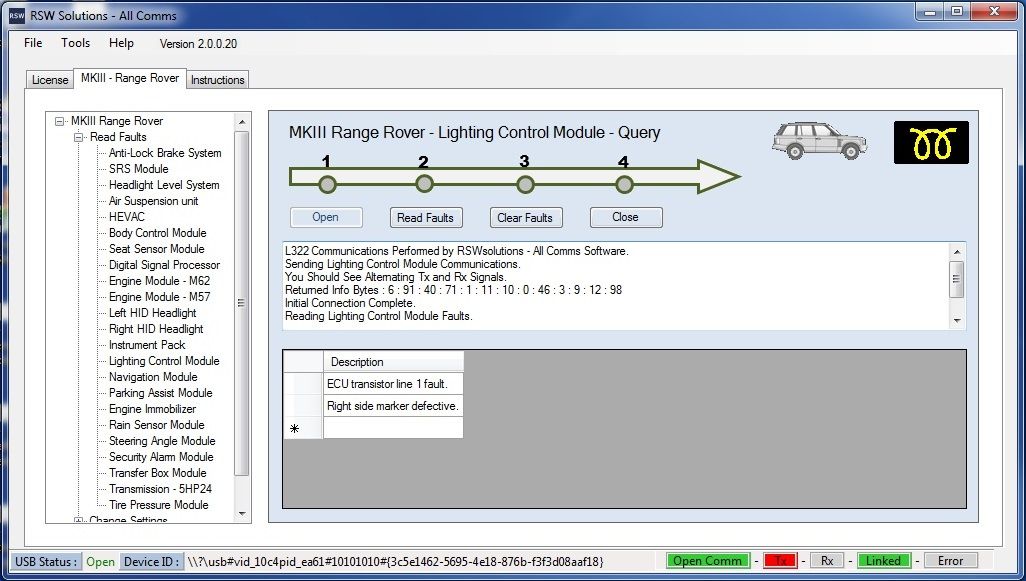The width and height of the screenshot is (1026, 581).
Task: Select Headlight Level System tree item
Action: point(164,185)
